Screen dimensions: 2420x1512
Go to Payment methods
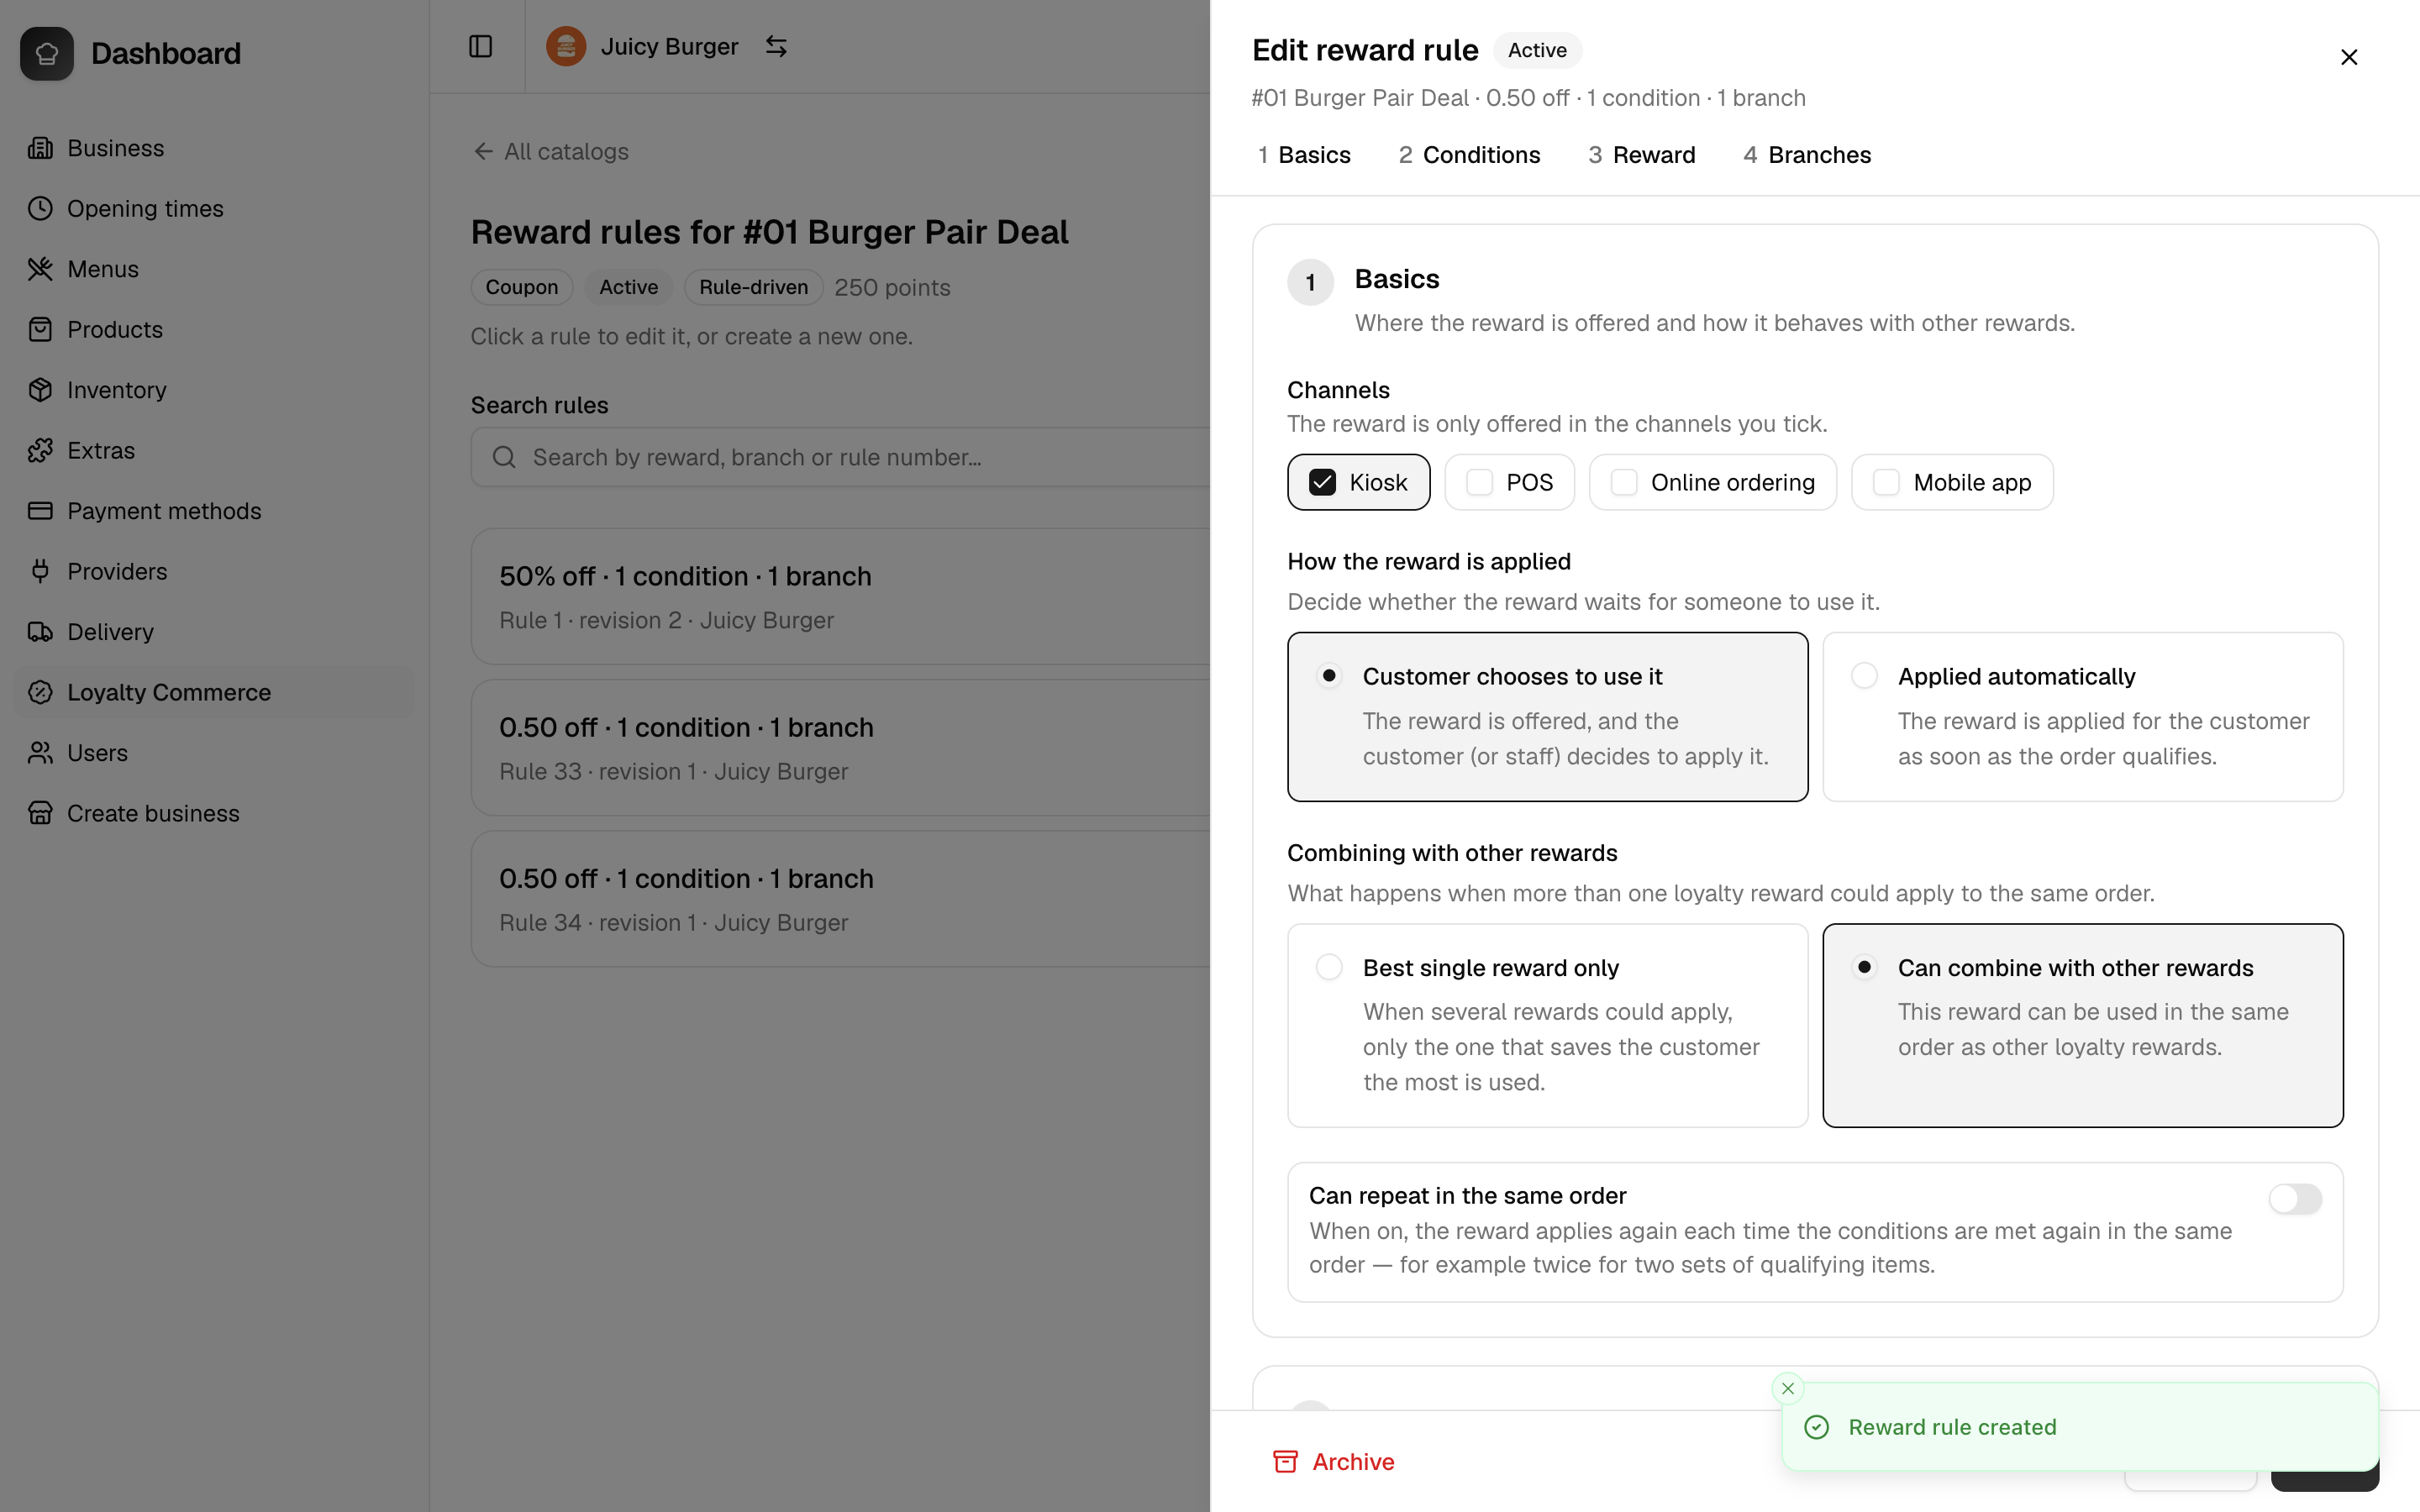tap(214, 511)
